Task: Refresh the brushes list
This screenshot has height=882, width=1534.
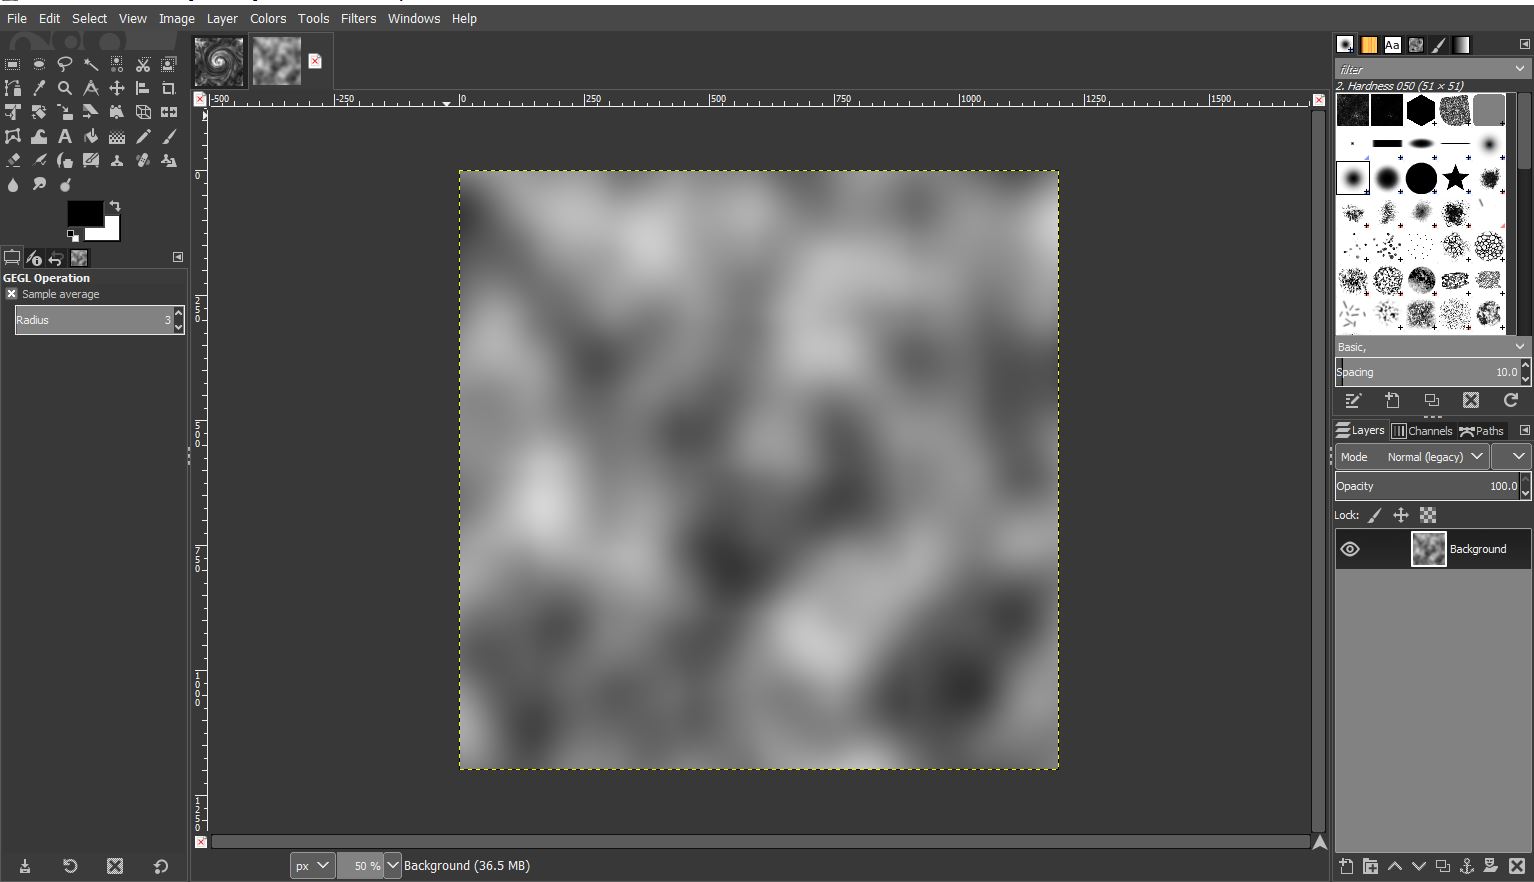Action: 1511,400
